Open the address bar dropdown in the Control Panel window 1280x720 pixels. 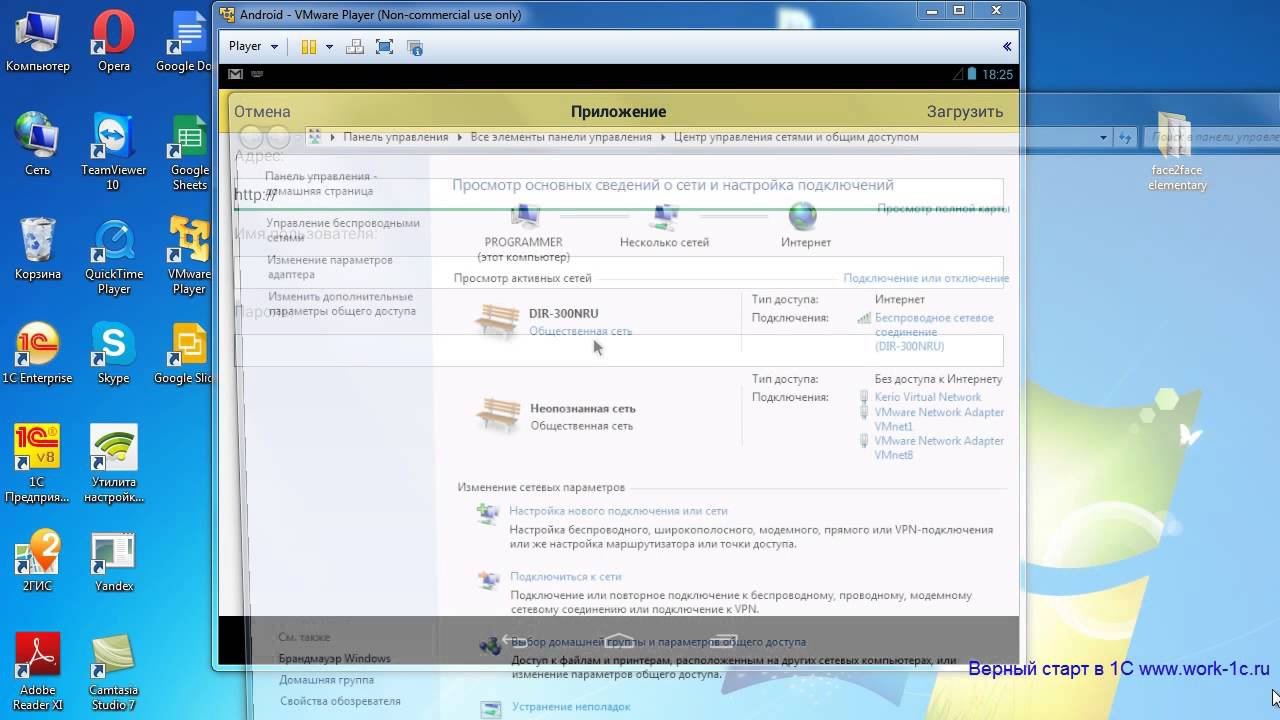[1103, 137]
